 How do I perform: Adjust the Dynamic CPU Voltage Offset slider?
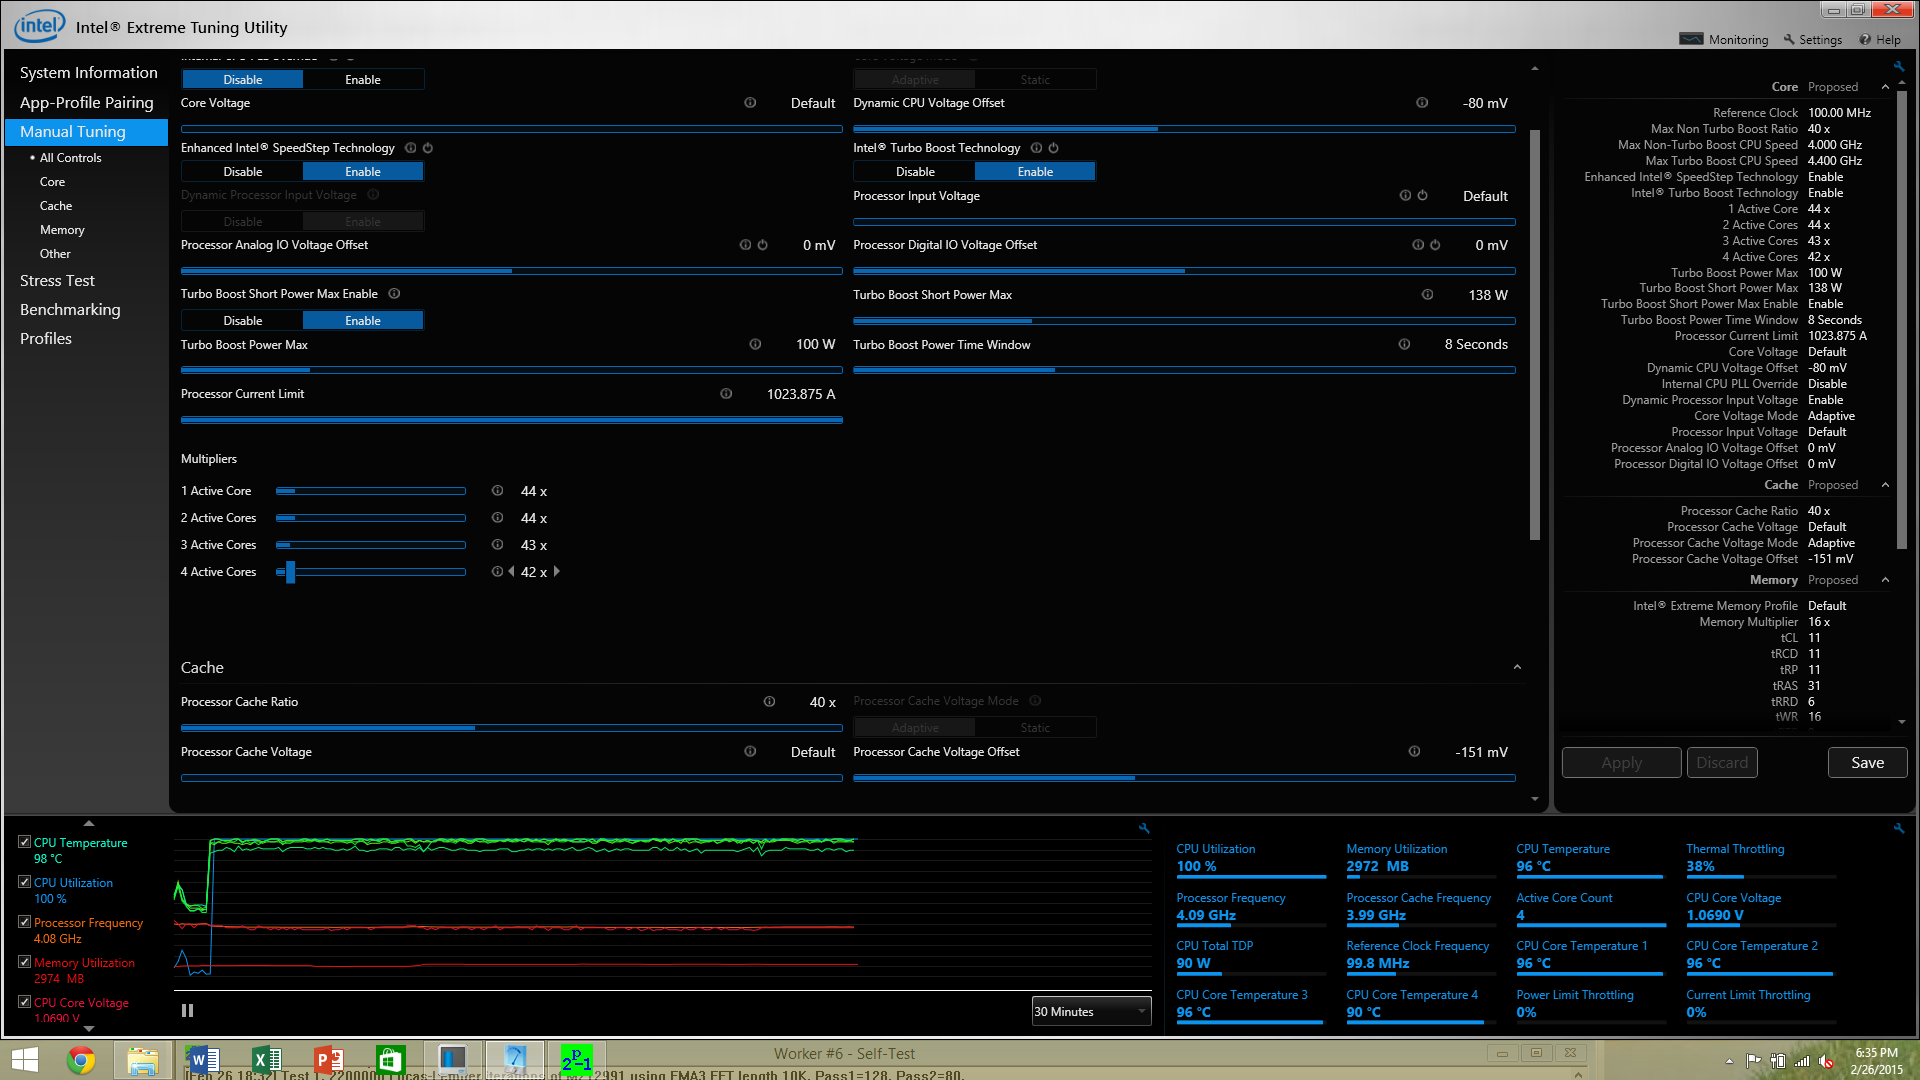tap(1184, 129)
